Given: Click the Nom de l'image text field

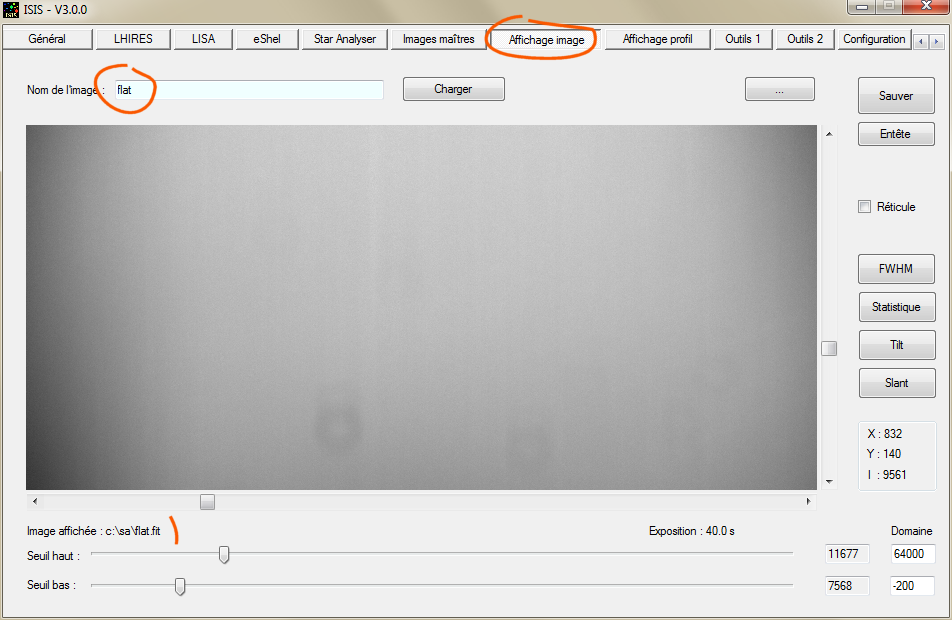Looking at the screenshot, I should coord(247,90).
